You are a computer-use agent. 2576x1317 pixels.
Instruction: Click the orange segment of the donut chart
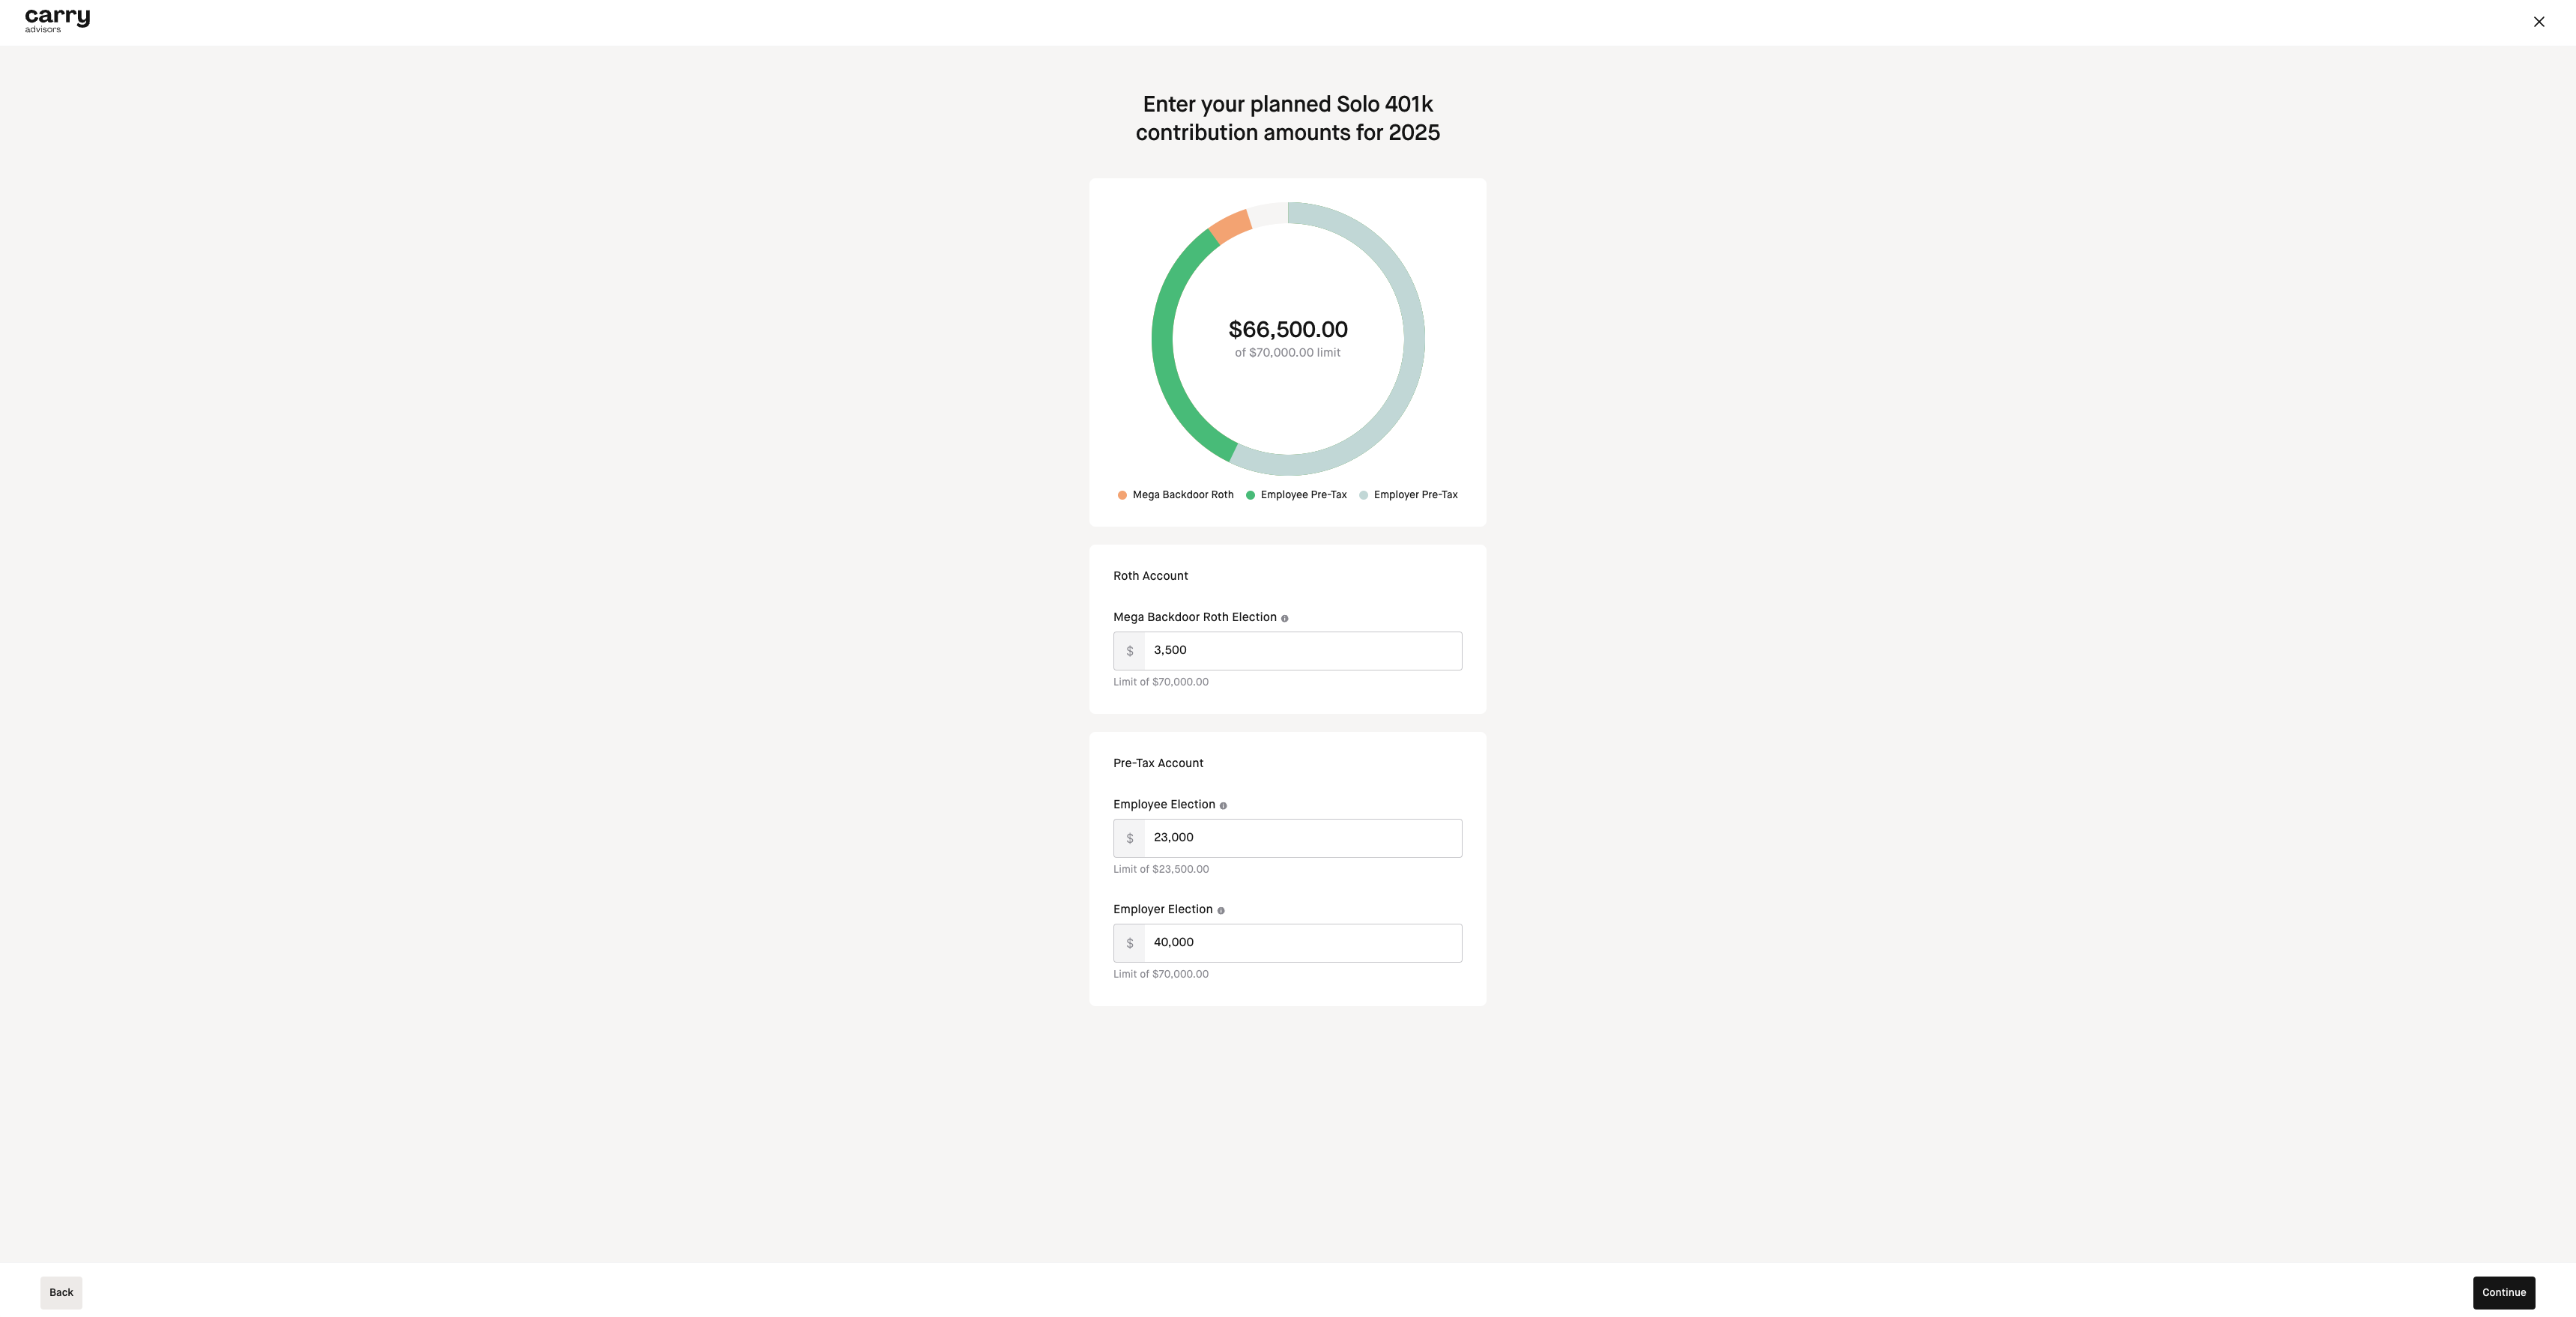coord(1231,225)
